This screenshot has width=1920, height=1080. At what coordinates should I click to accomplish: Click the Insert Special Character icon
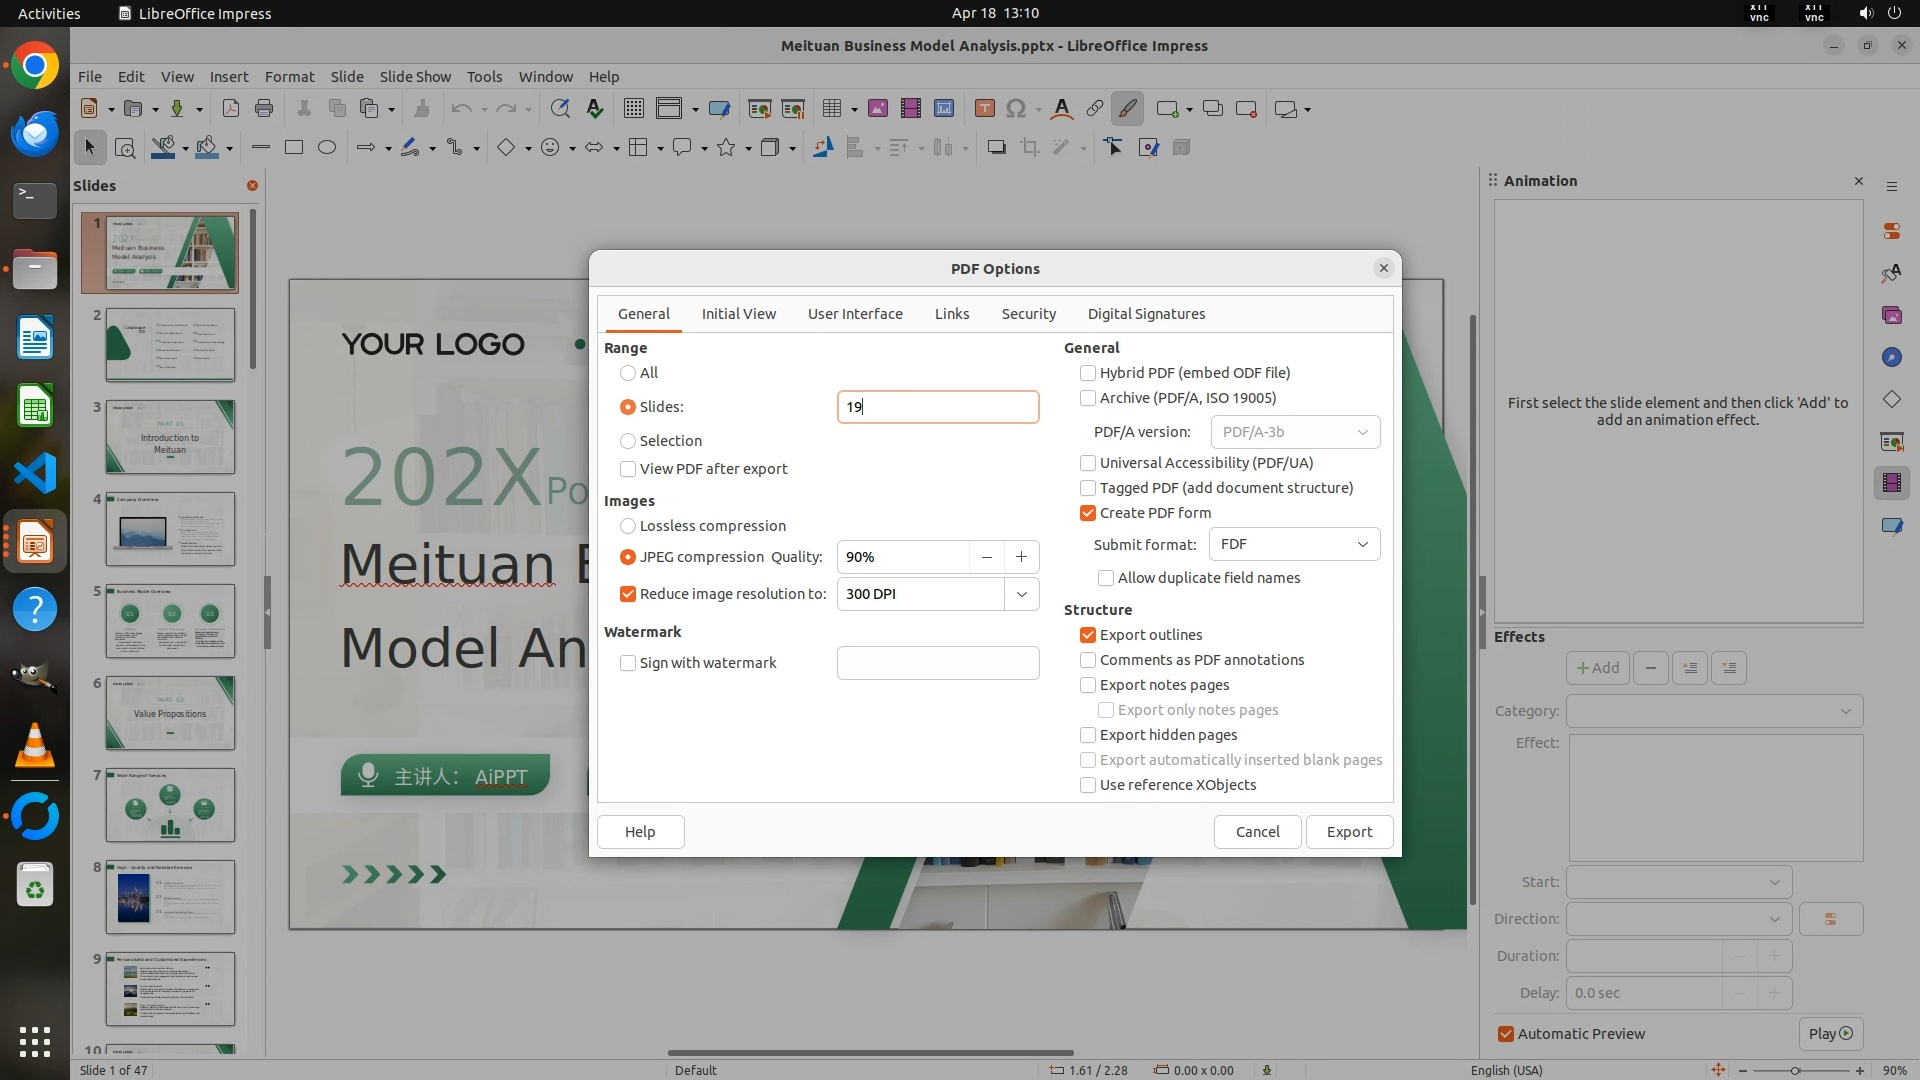pyautogui.click(x=1016, y=109)
